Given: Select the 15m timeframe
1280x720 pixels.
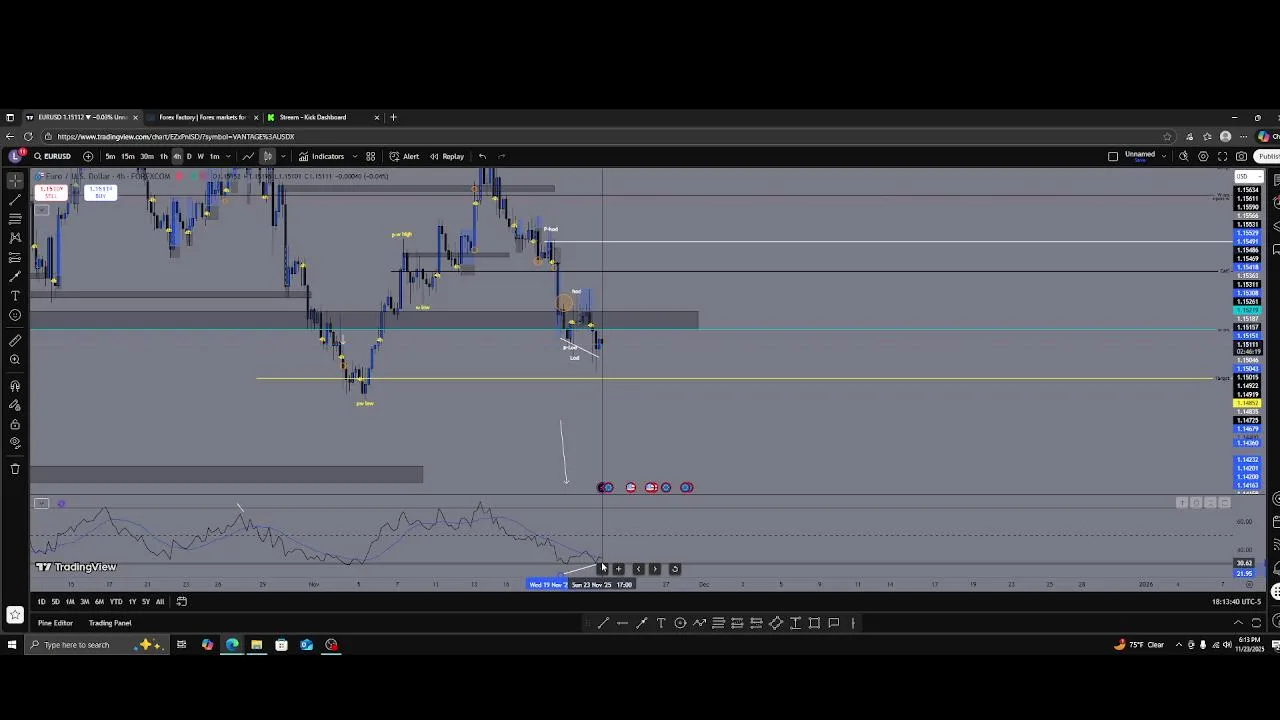Looking at the screenshot, I should point(128,156).
